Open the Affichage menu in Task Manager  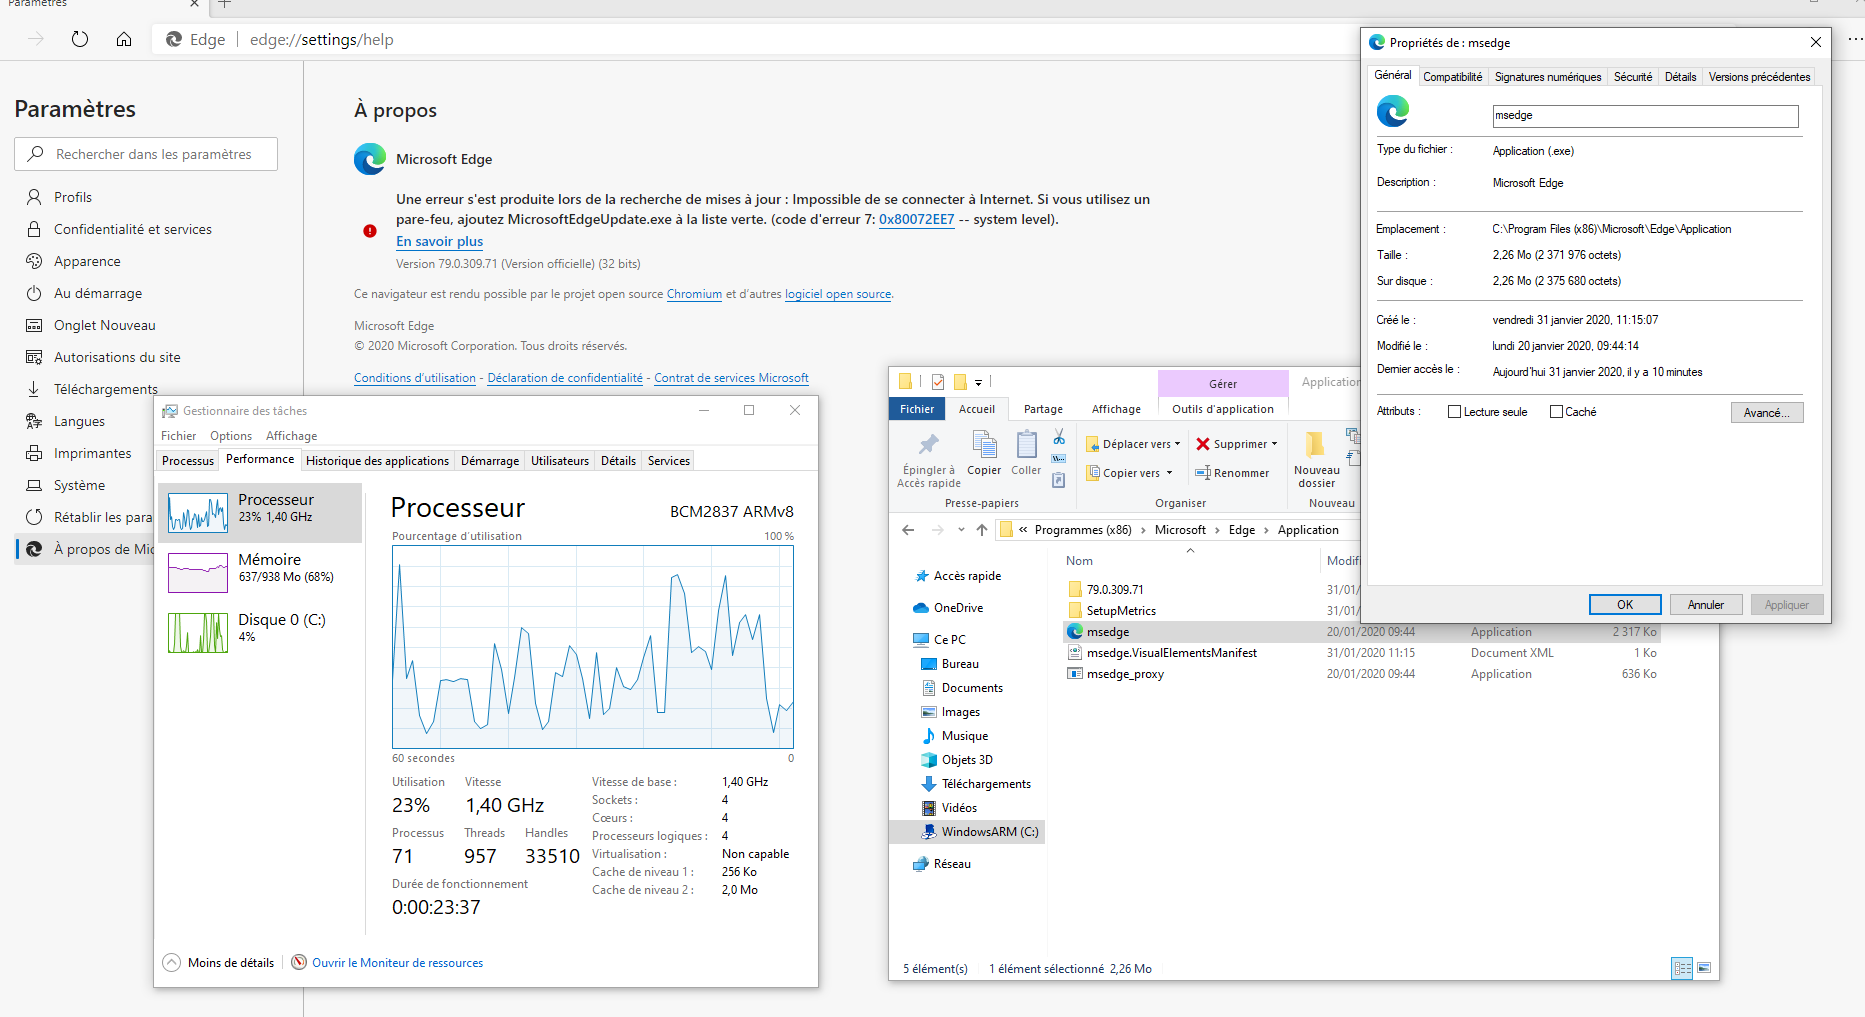291,436
